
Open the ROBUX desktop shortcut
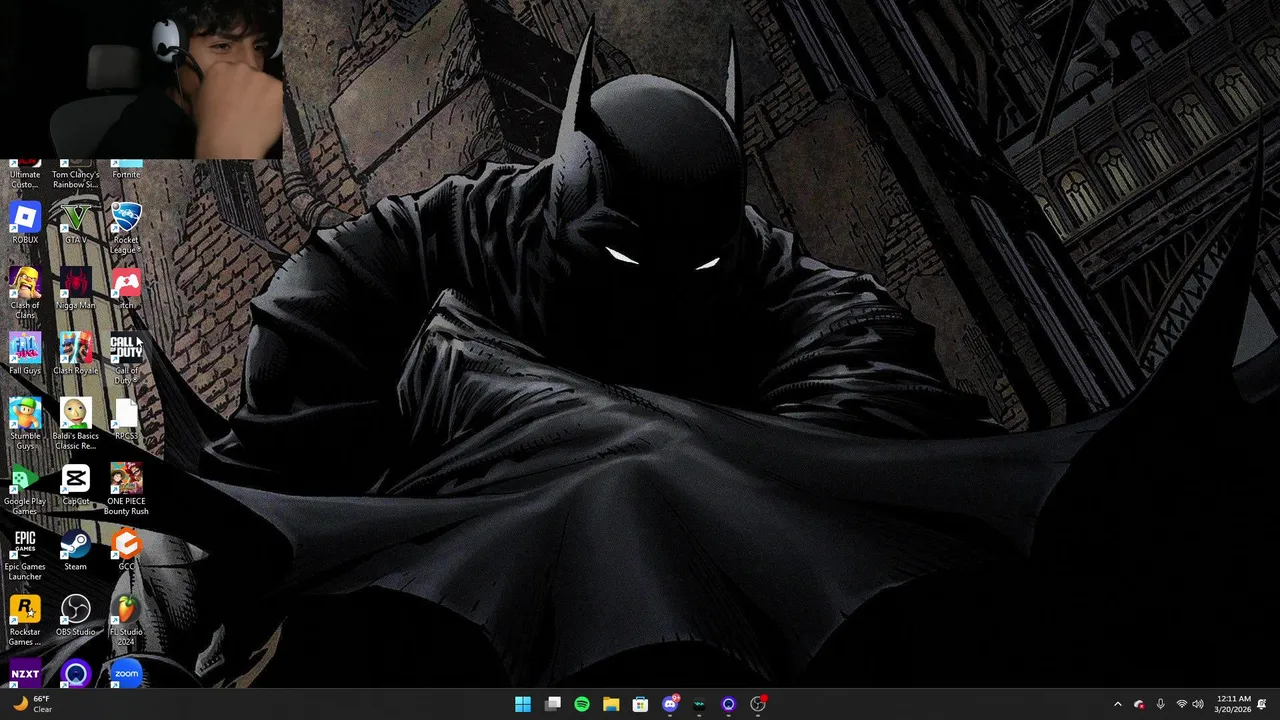pos(25,224)
